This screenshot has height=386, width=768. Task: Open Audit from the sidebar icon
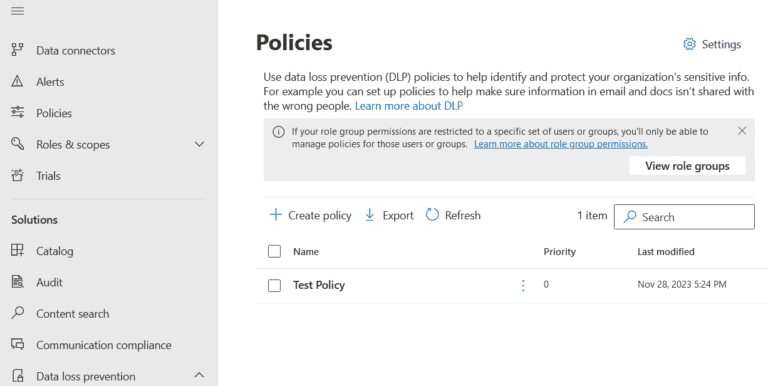click(18, 282)
